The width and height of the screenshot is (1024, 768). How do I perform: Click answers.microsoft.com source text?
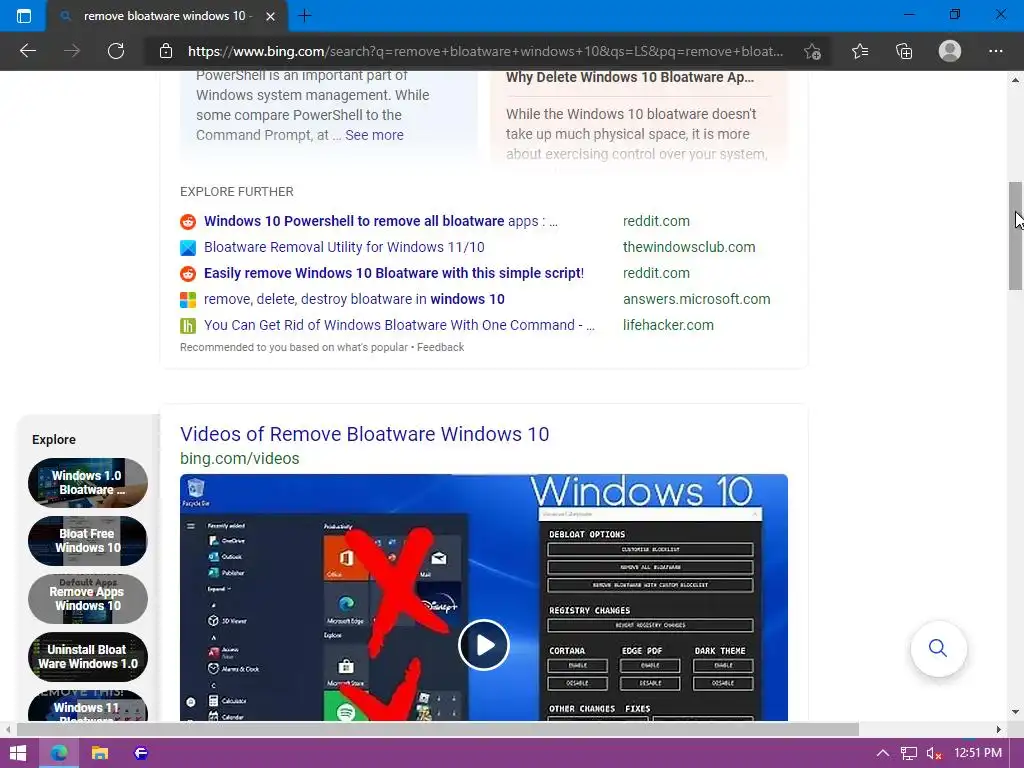697,299
